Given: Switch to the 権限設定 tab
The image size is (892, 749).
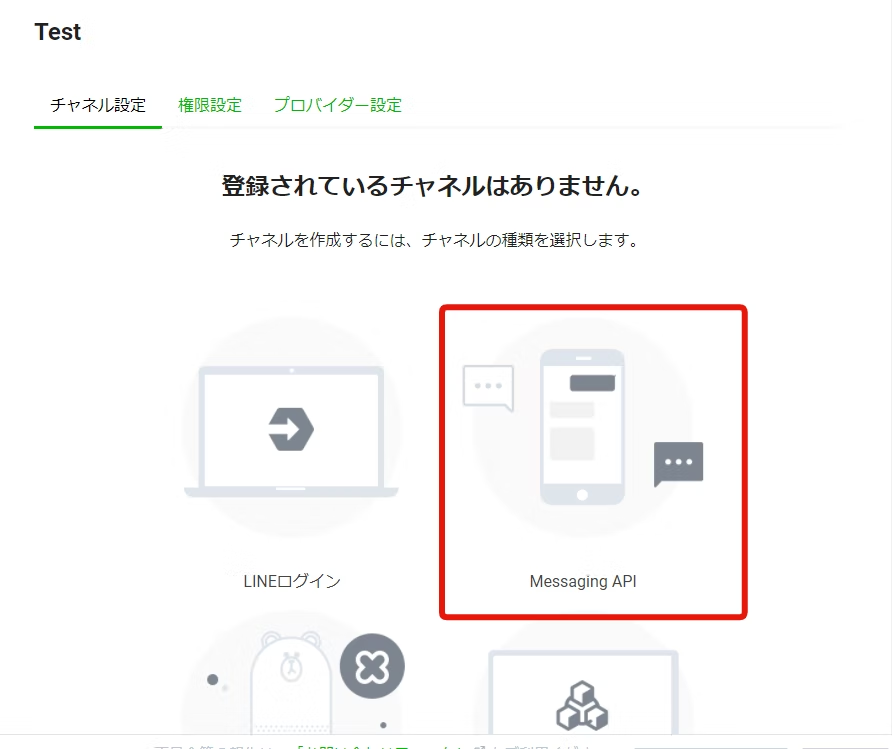Looking at the screenshot, I should pos(210,105).
